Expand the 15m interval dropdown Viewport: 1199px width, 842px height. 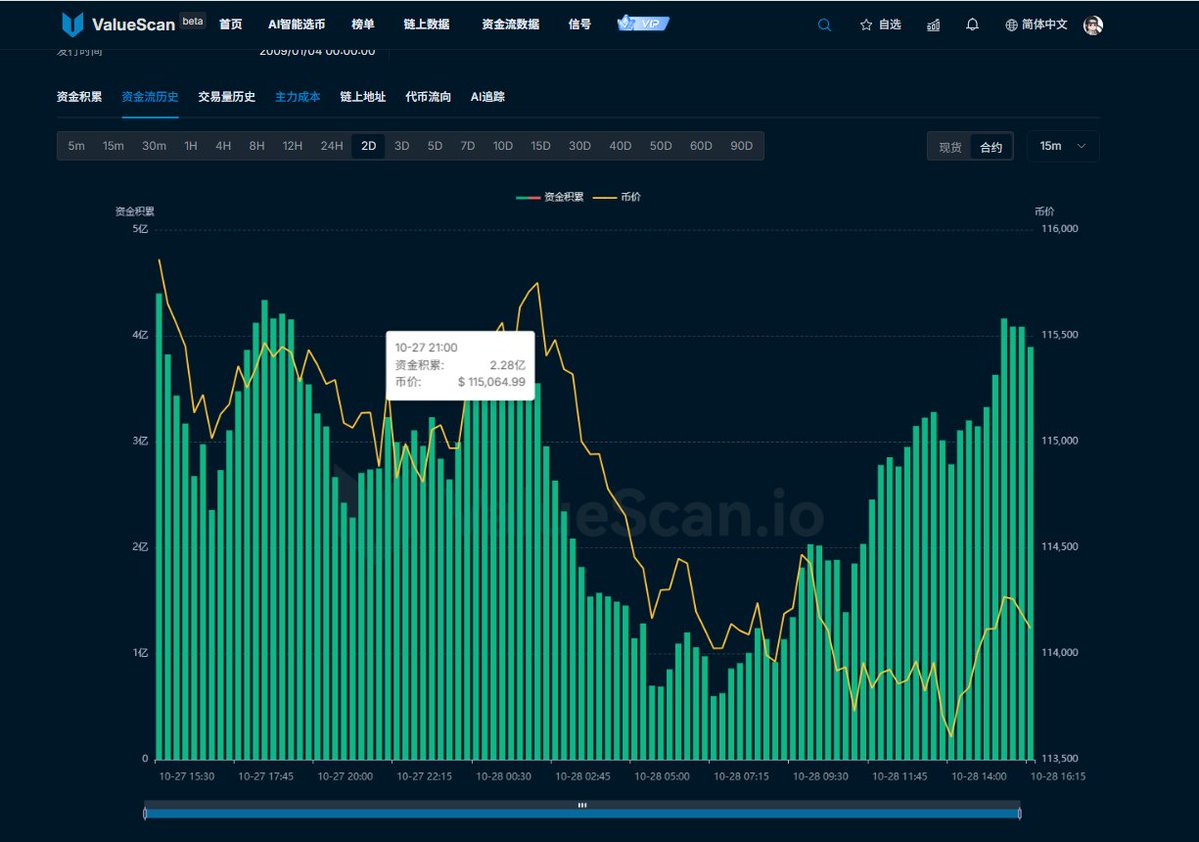pyautogui.click(x=1062, y=146)
